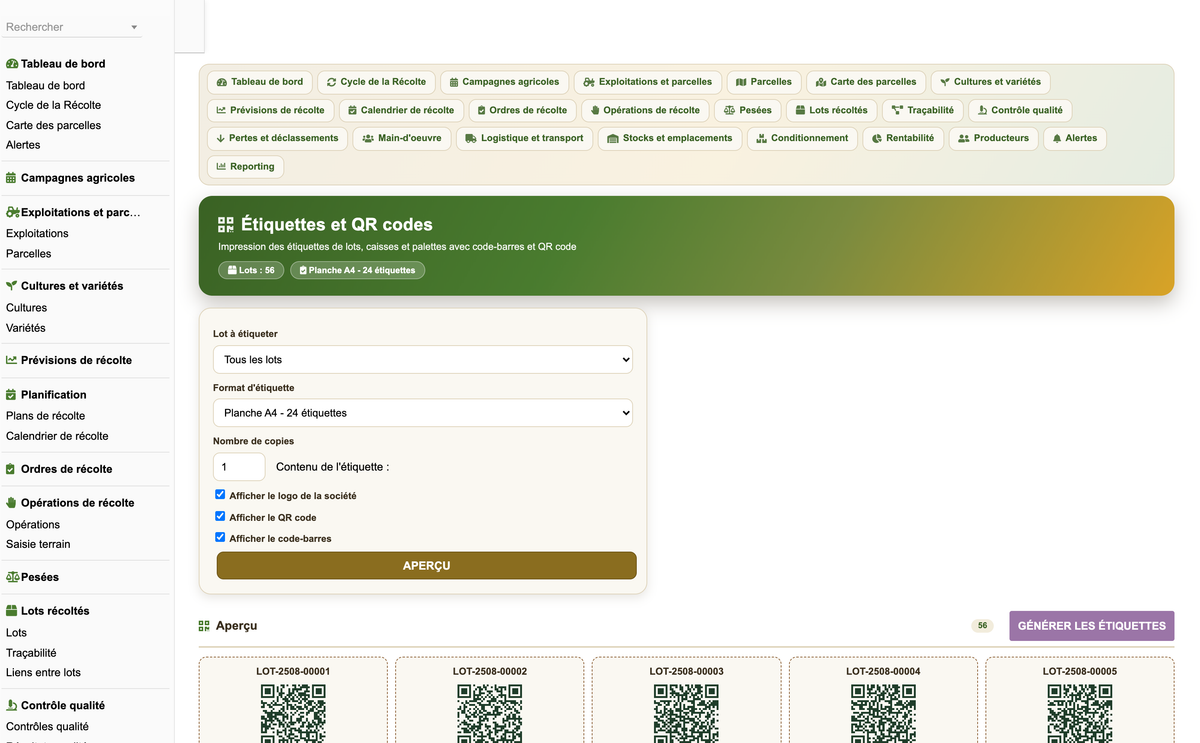Select Calendrier de récolte navigation chip
This screenshot has height=743, width=1200.
400,110
